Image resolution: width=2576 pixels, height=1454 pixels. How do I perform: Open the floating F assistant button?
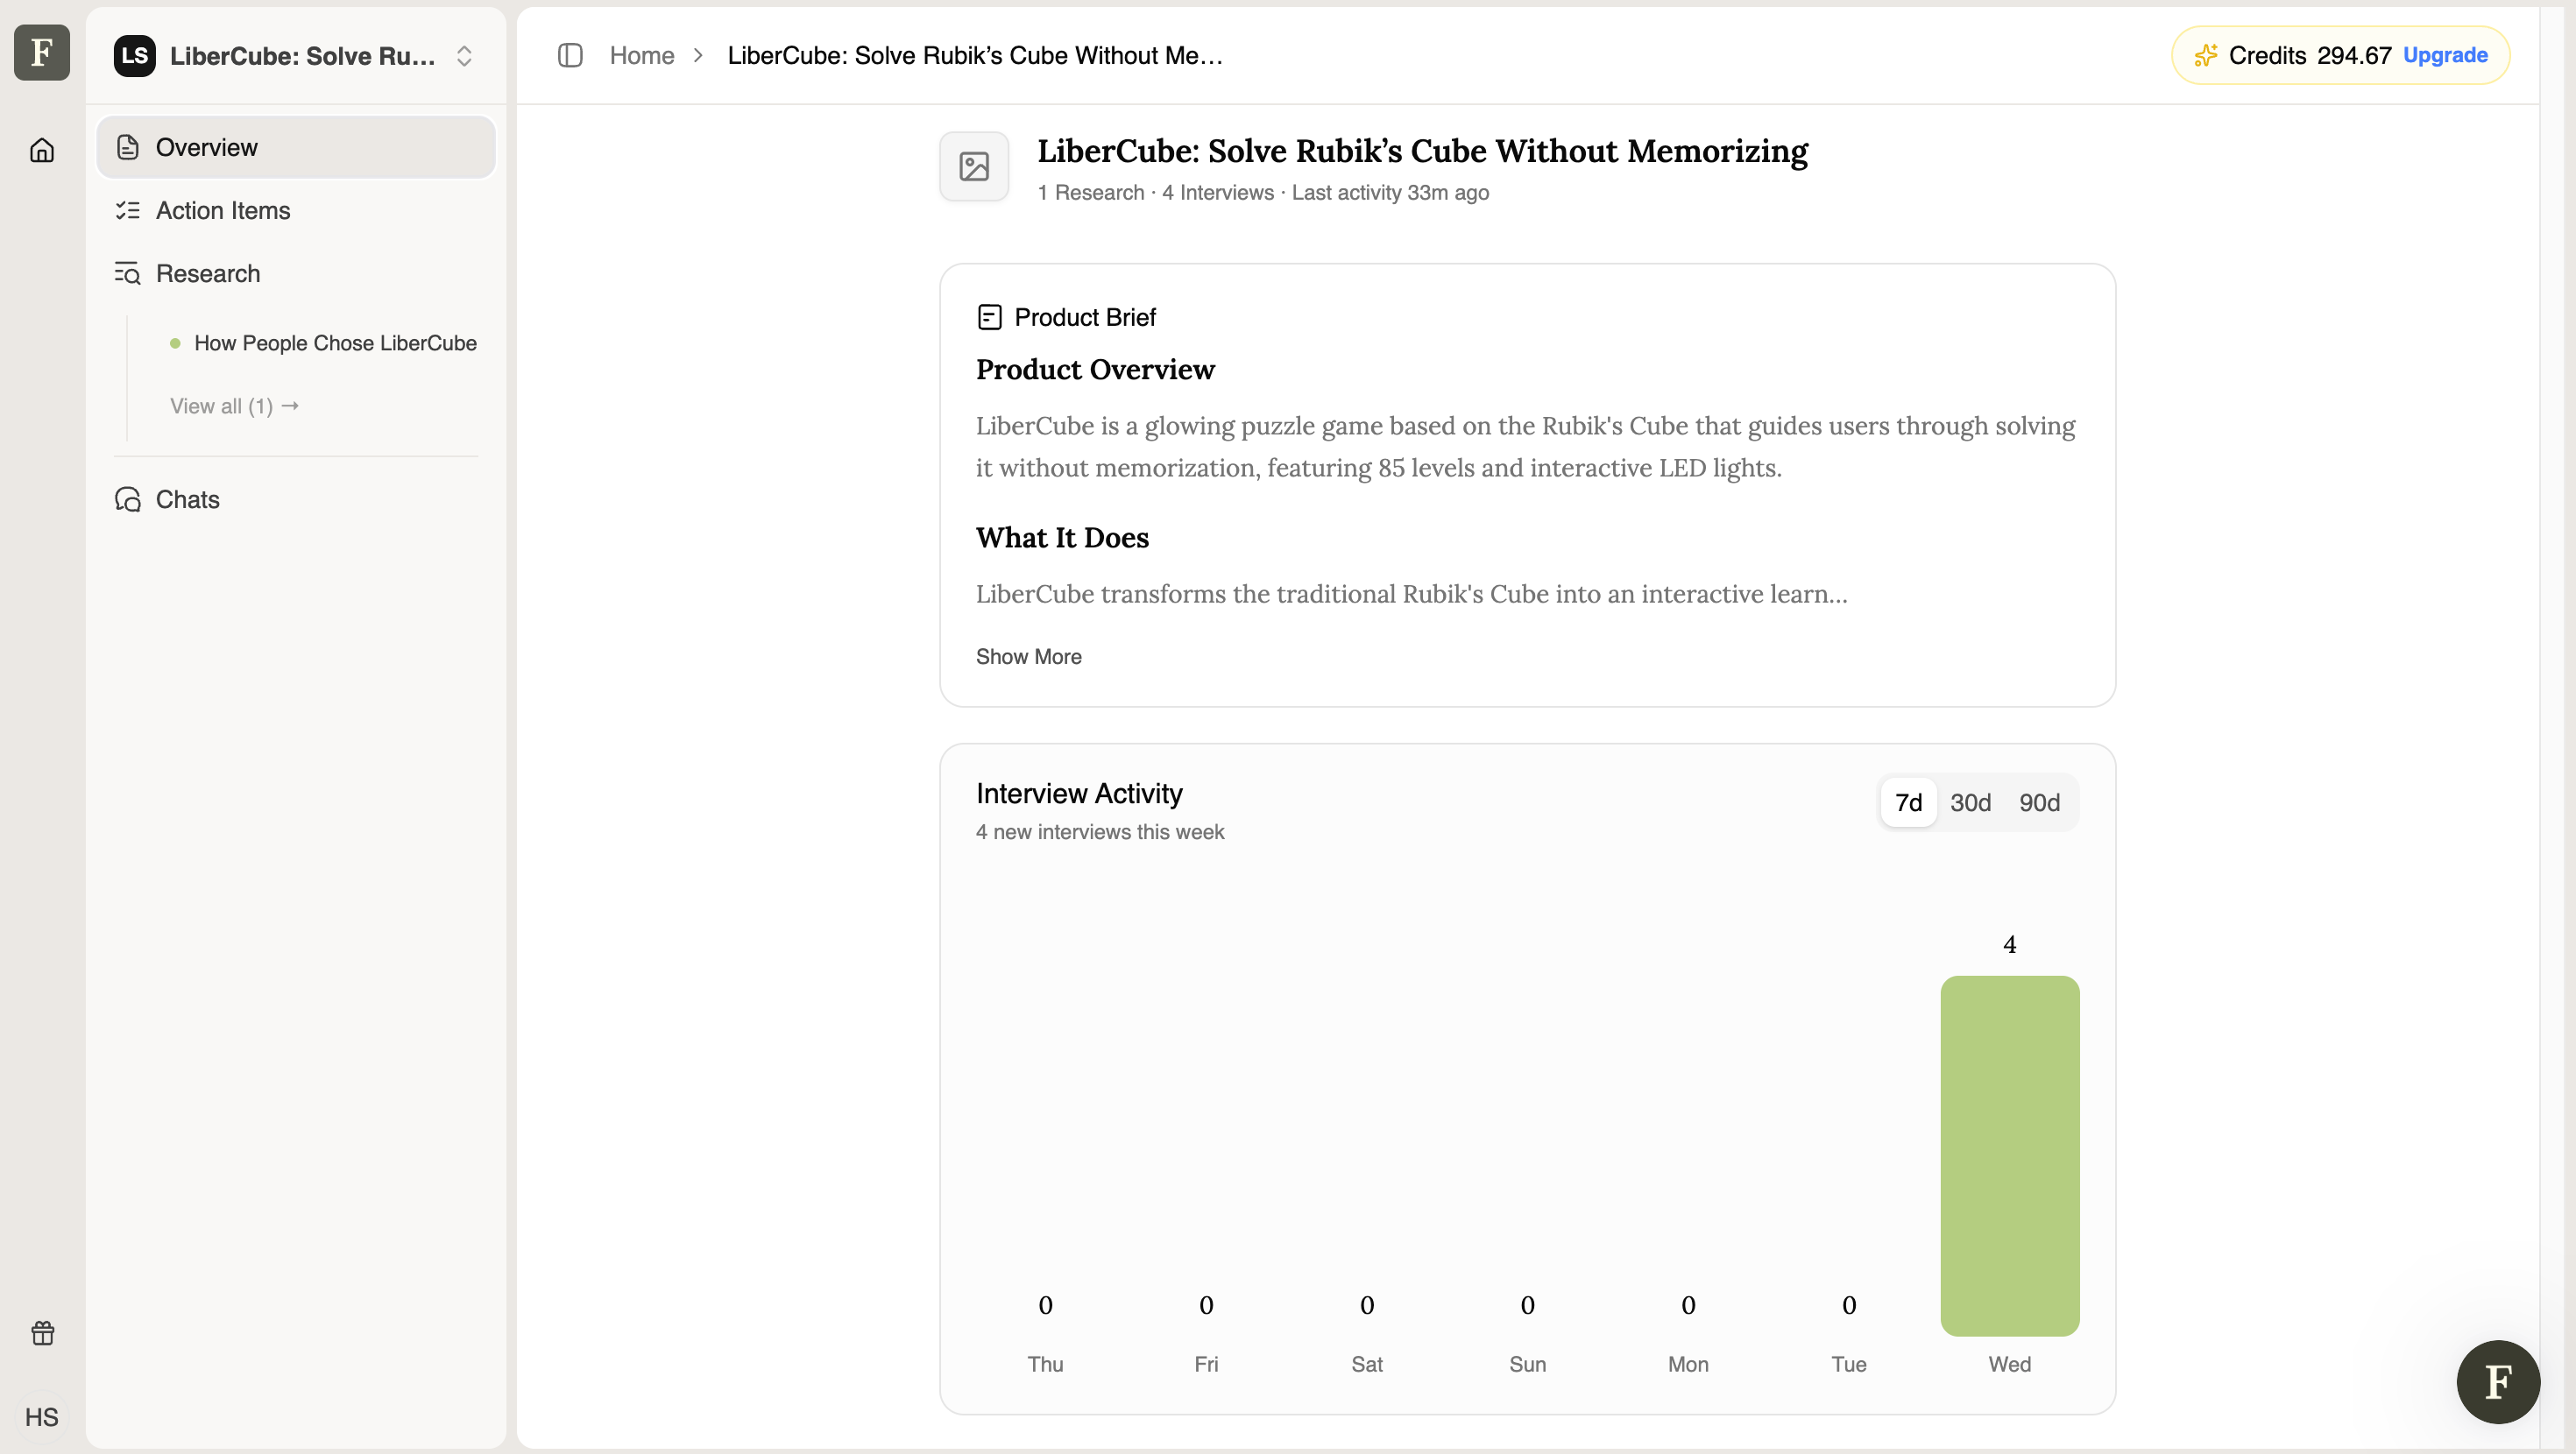(2498, 1382)
